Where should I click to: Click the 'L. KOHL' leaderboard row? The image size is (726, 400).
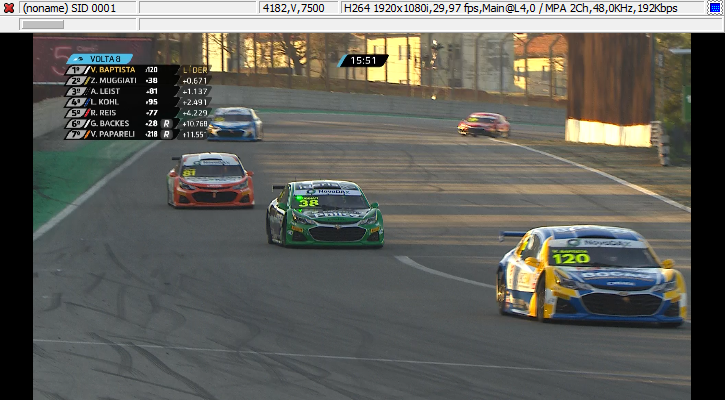tap(138, 102)
